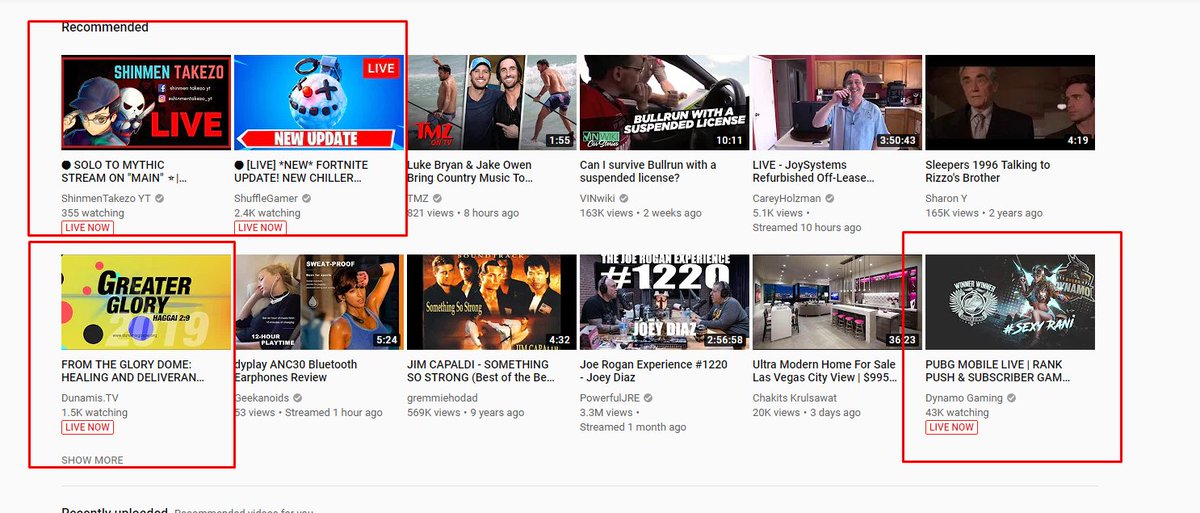
Task: Open the PUBG Mobile Live thumbnail
Action: [1010, 302]
